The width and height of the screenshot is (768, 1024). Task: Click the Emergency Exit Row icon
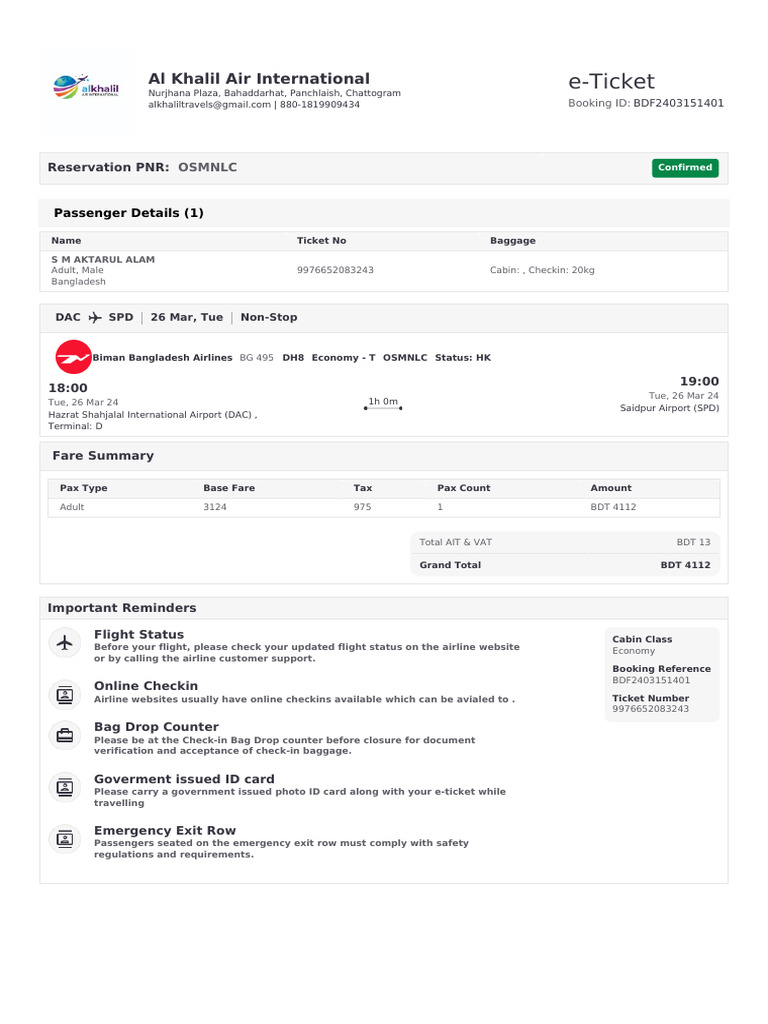65,839
